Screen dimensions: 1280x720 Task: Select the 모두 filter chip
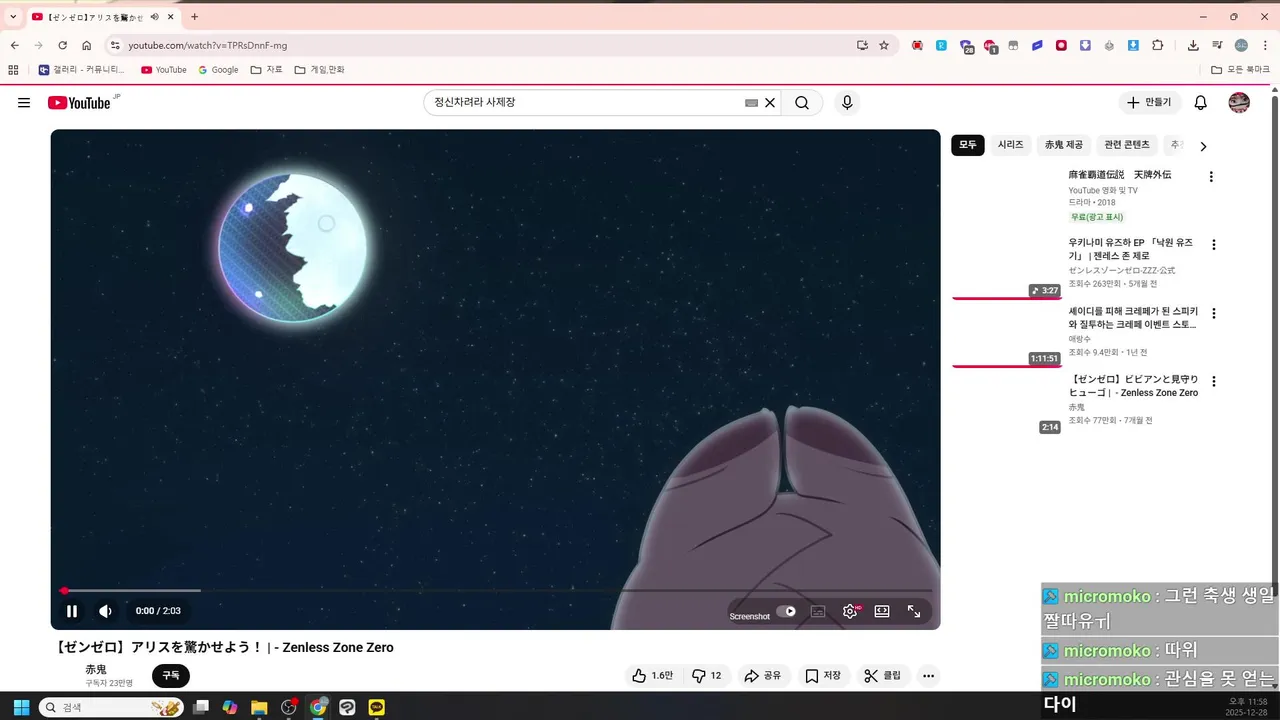click(x=968, y=145)
